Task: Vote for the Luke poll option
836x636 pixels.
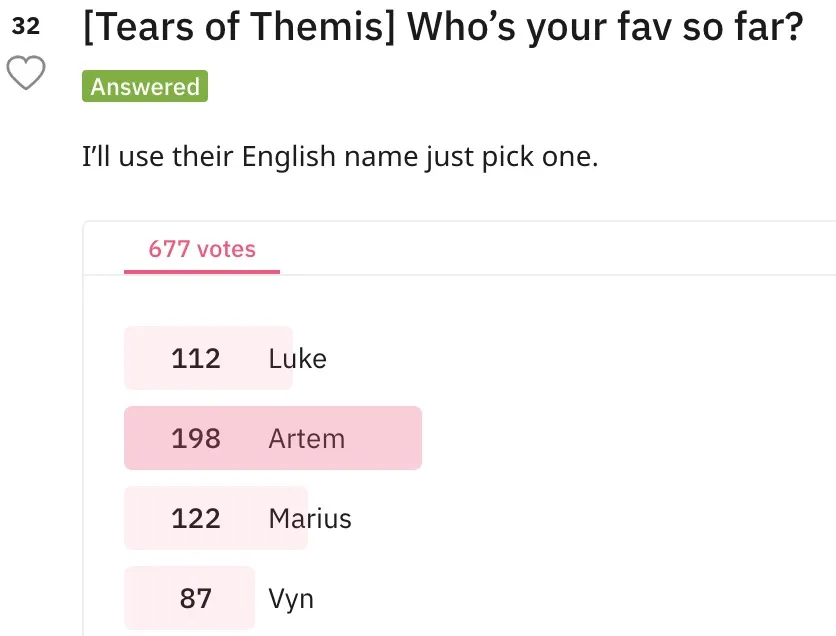Action: click(297, 358)
